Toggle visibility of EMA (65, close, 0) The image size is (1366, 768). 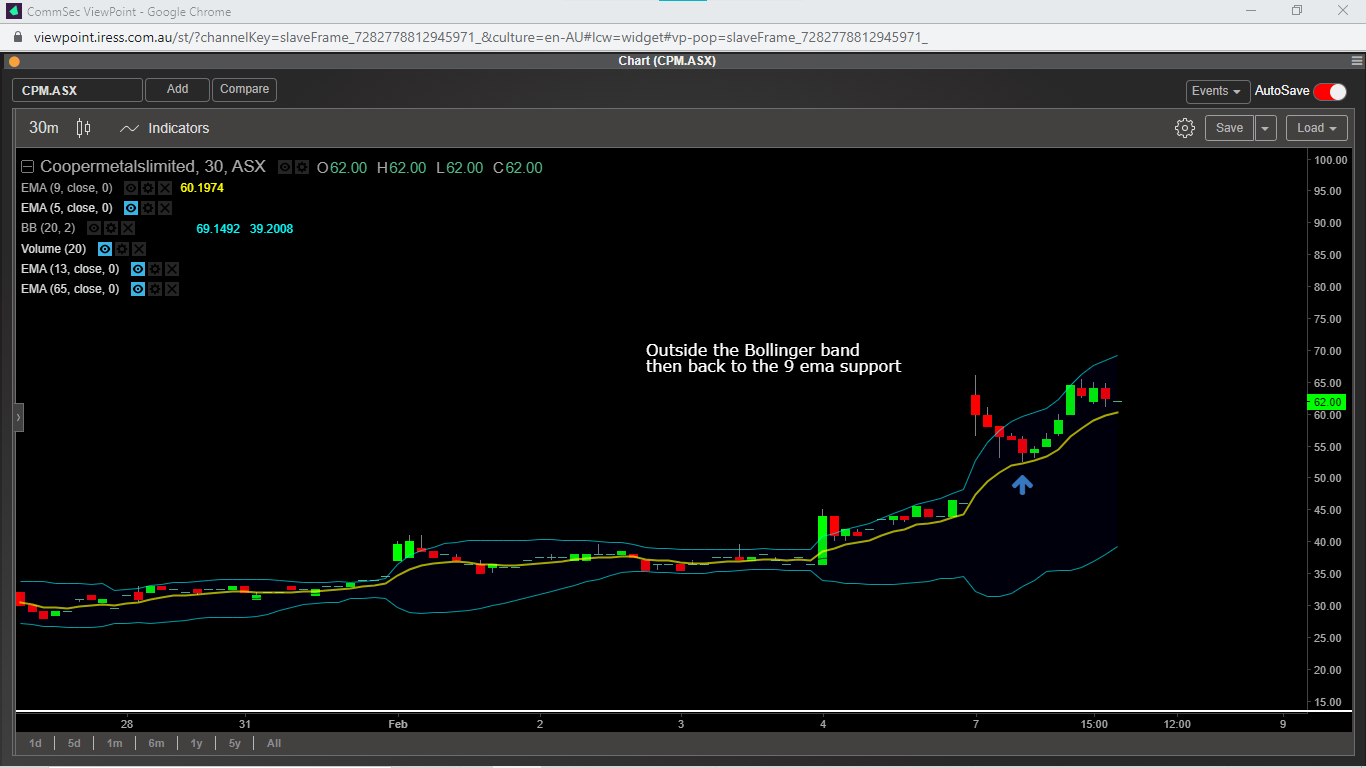[x=138, y=289]
